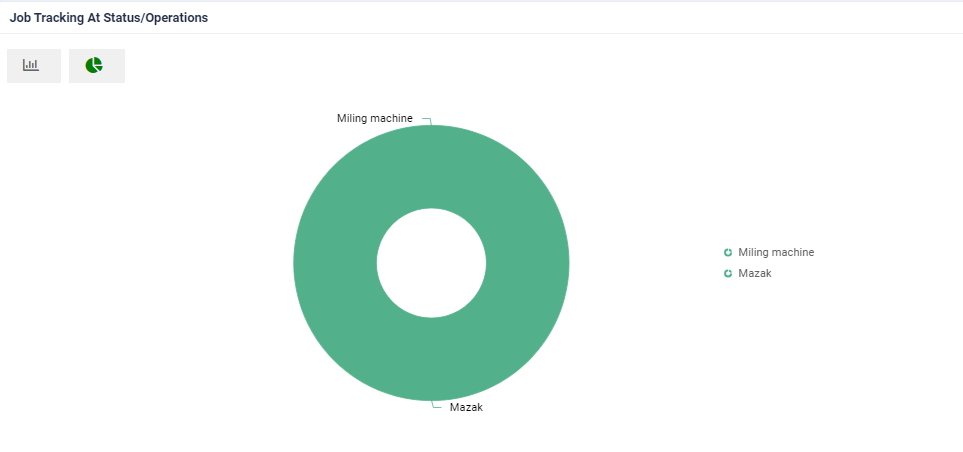Click the Mazak legend marker icon
Viewport: 963px width, 452px height.
click(728, 273)
